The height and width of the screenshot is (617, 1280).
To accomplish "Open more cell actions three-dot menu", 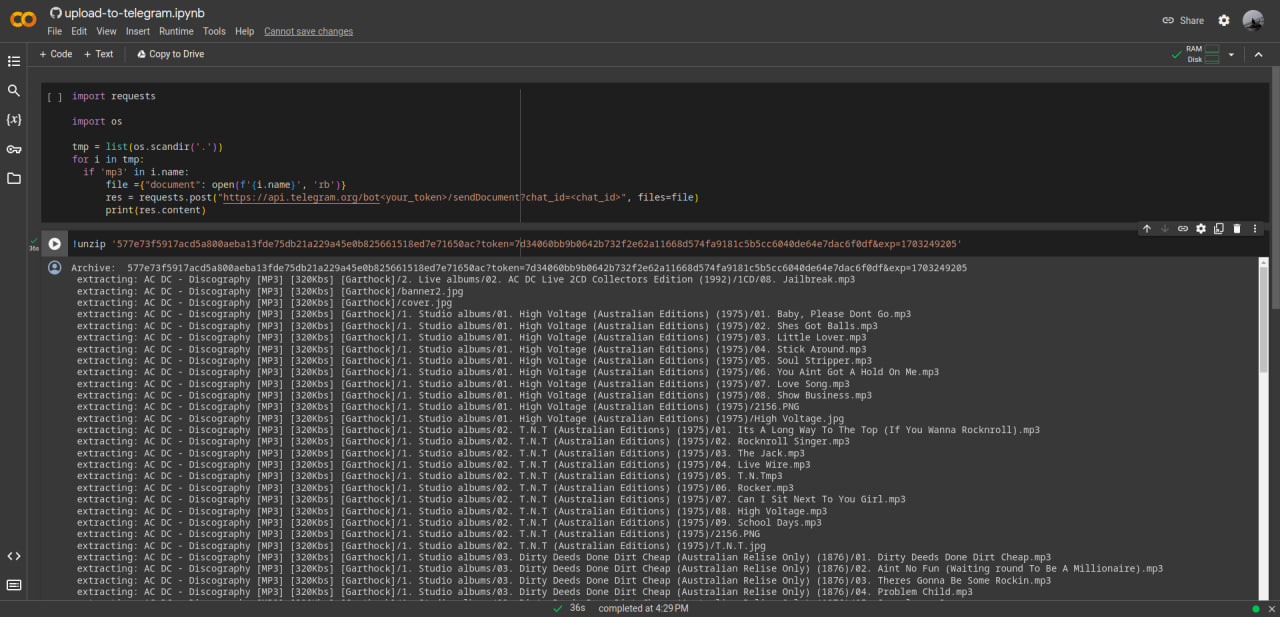I will 1255,229.
